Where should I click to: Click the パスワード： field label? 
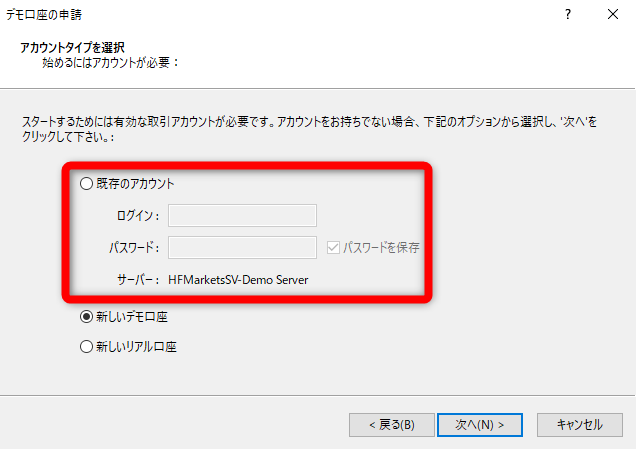point(134,248)
